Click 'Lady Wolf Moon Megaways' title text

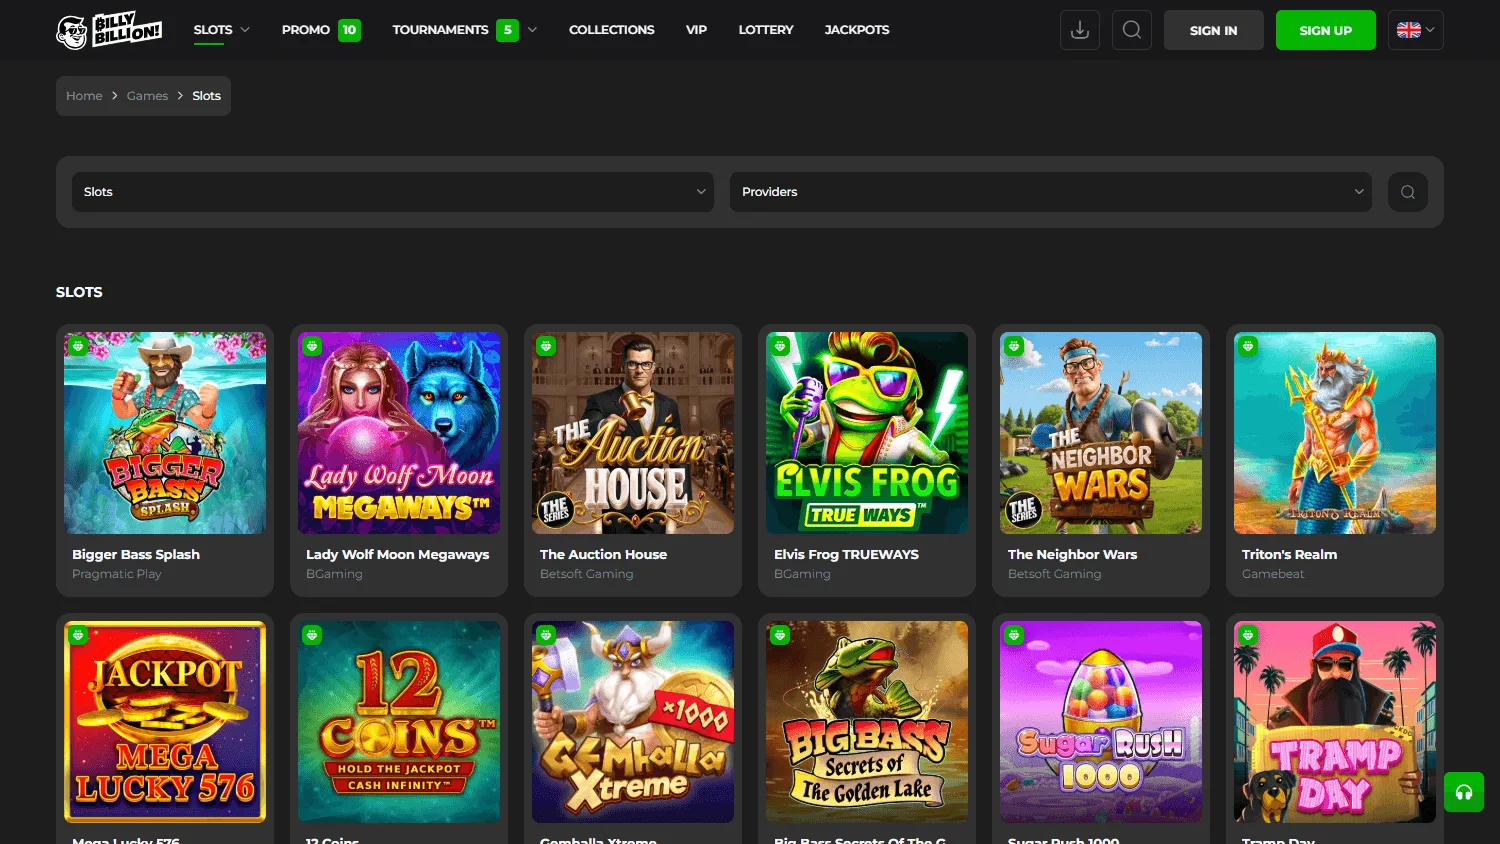click(398, 554)
